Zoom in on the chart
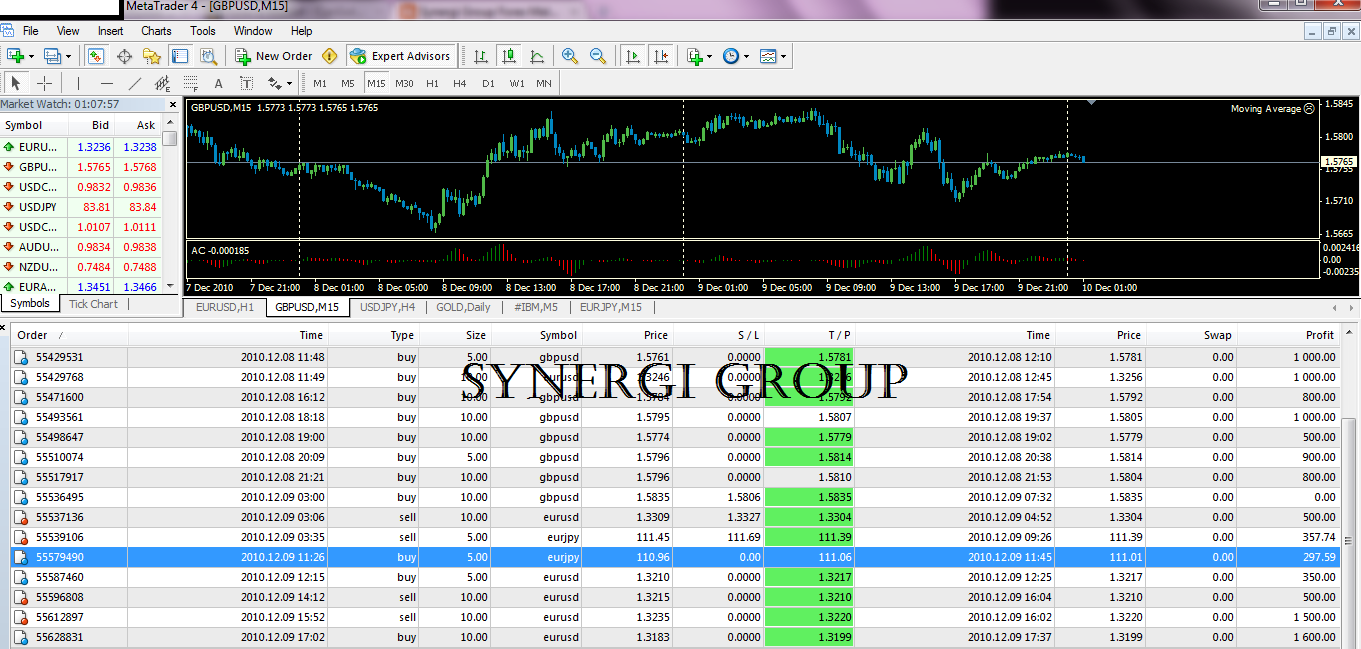 (x=570, y=56)
